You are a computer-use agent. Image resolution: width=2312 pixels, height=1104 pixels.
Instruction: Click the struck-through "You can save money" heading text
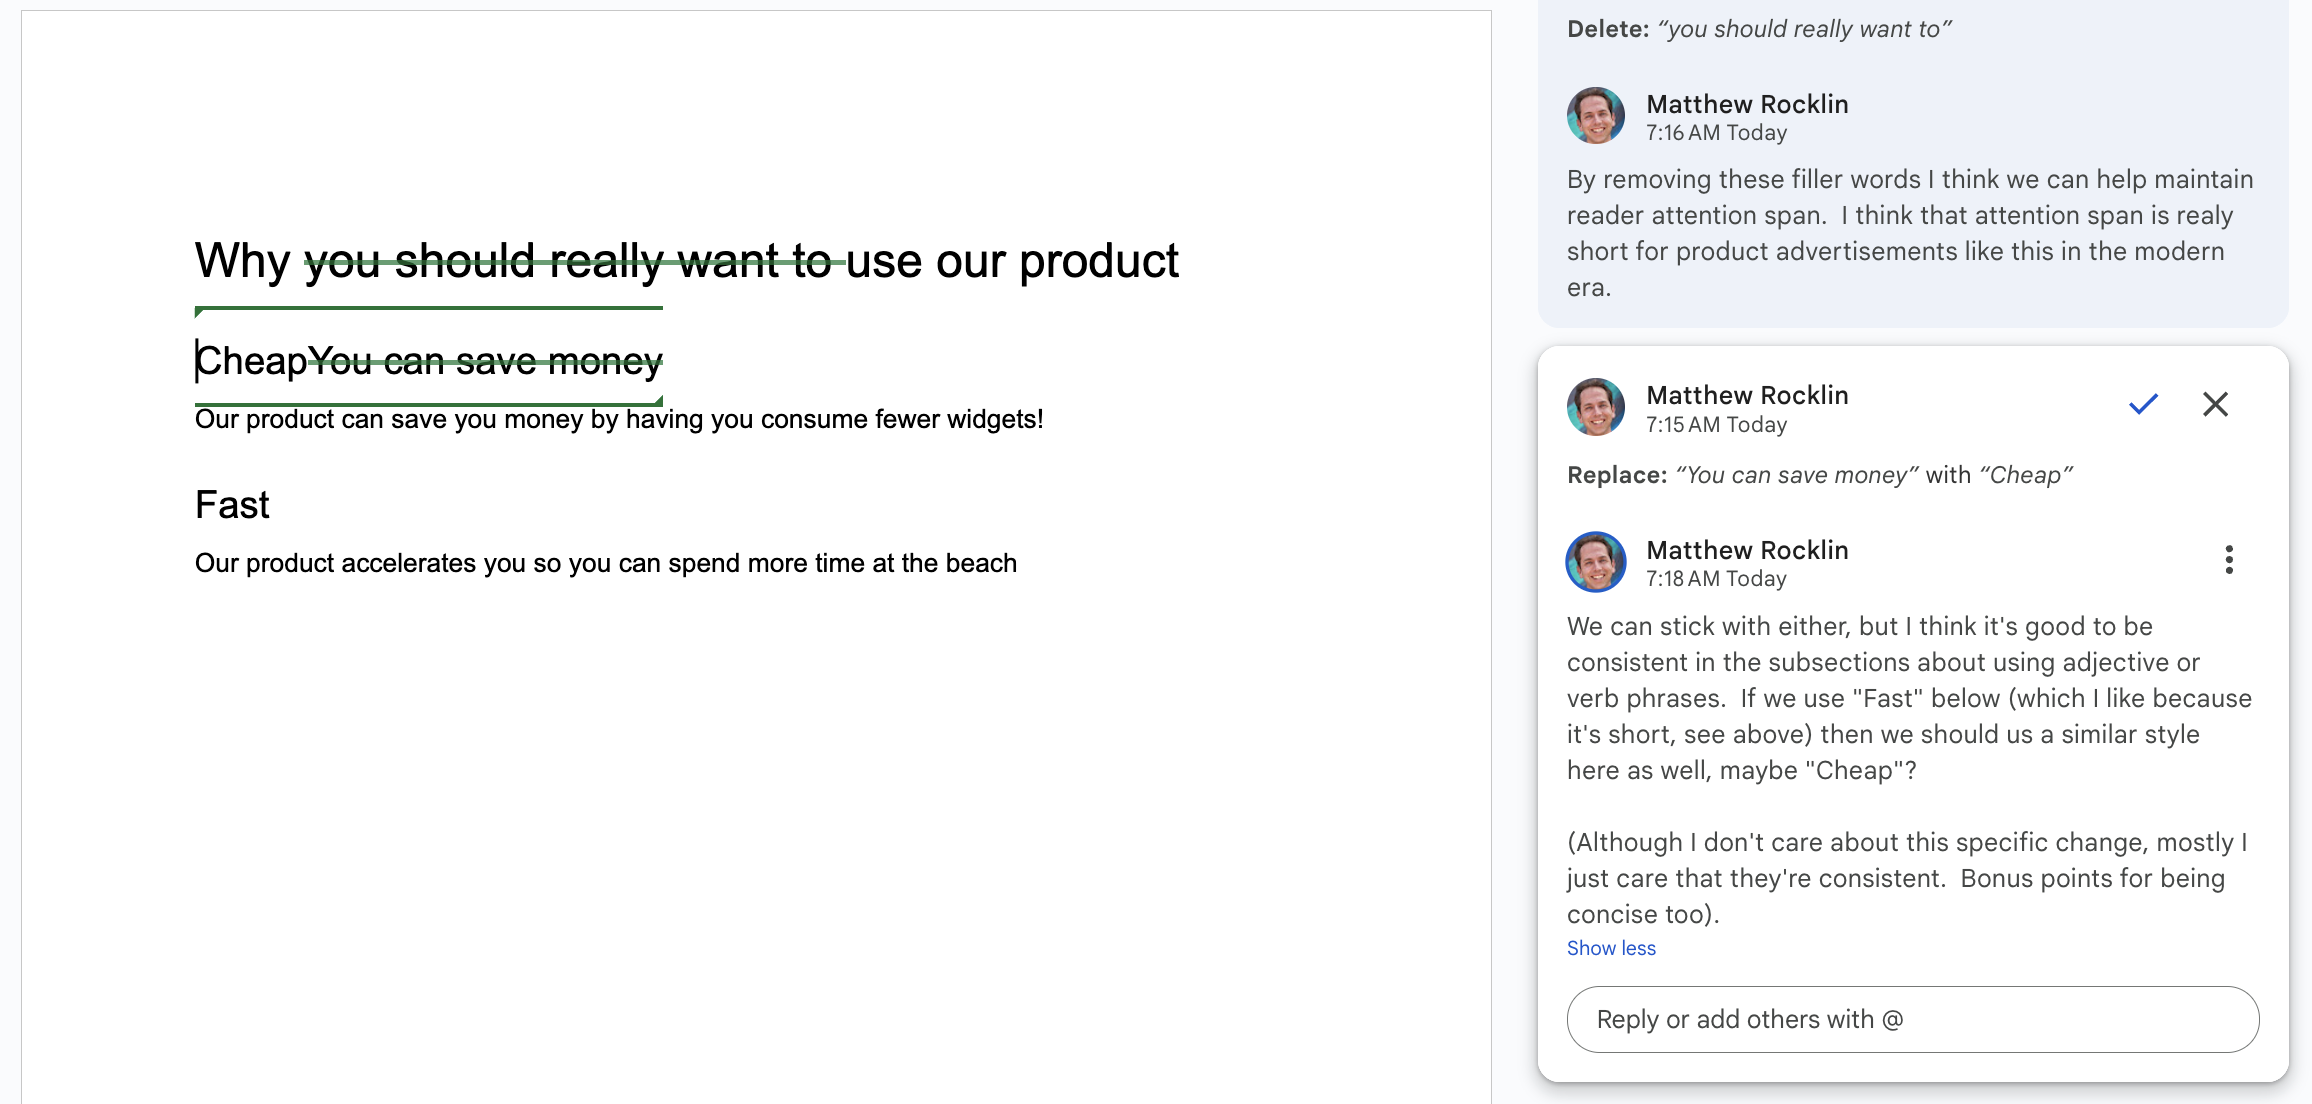coord(485,361)
